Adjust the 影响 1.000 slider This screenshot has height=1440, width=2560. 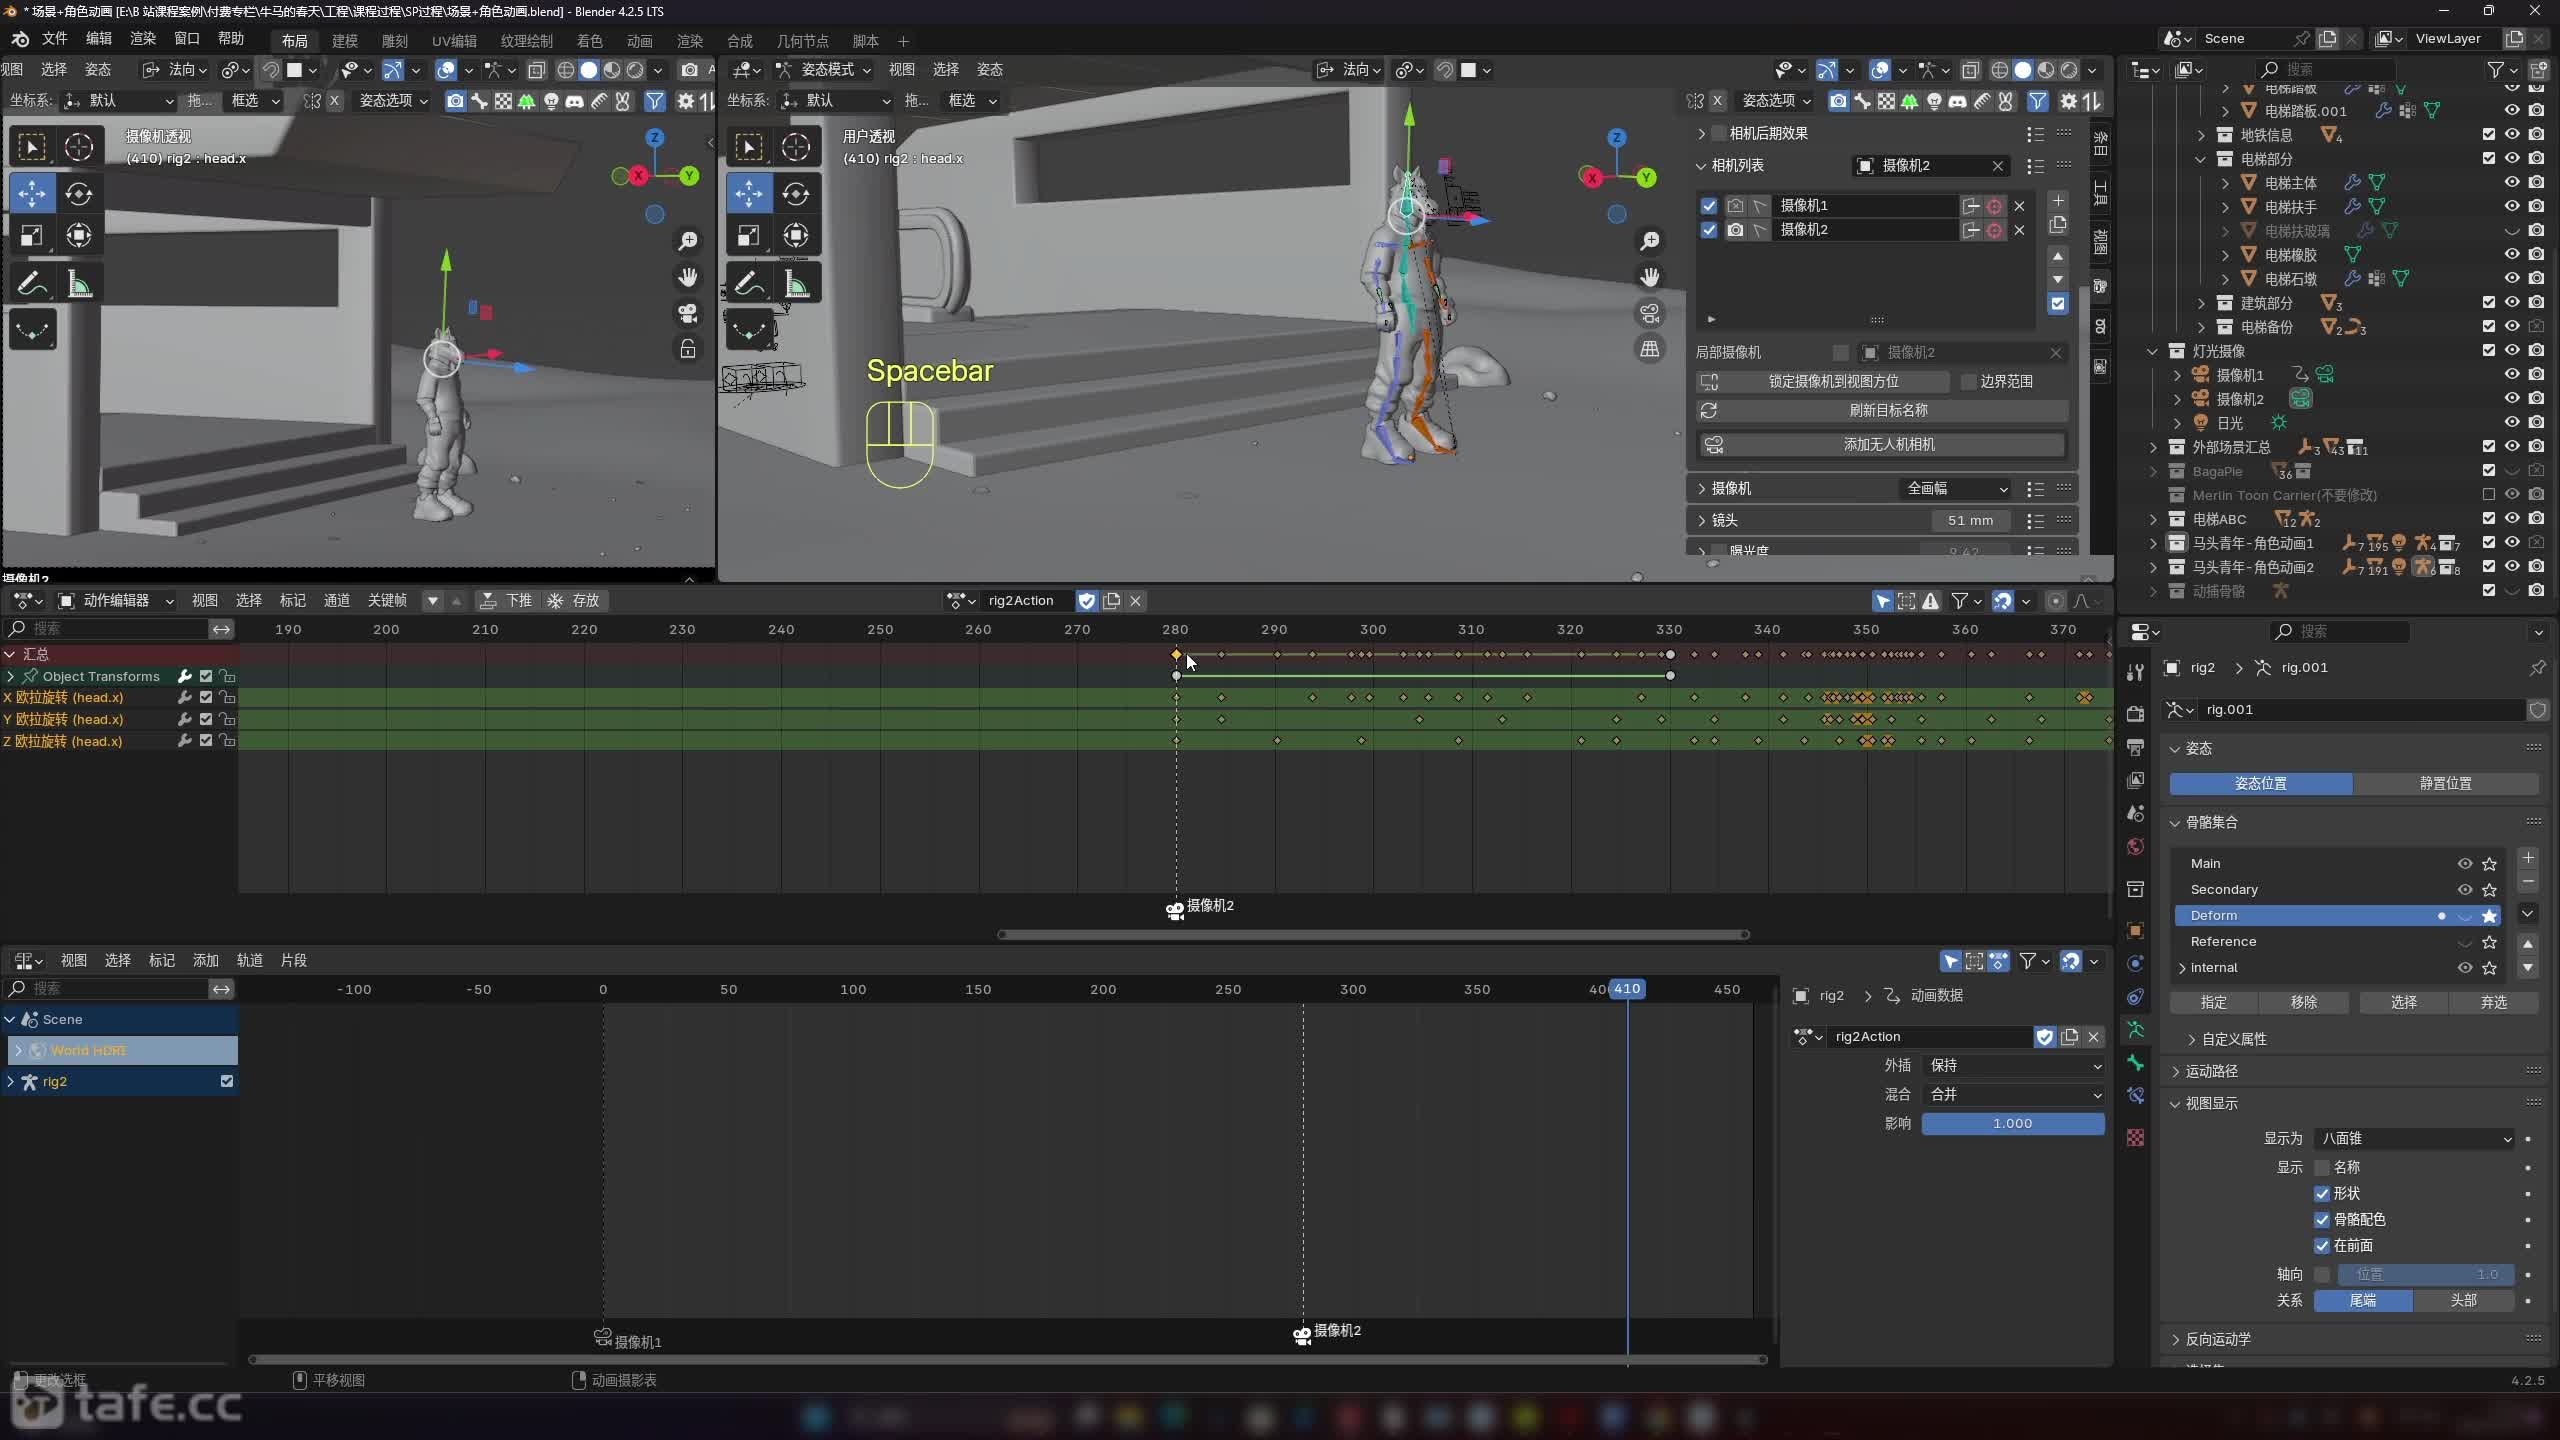click(2012, 1123)
